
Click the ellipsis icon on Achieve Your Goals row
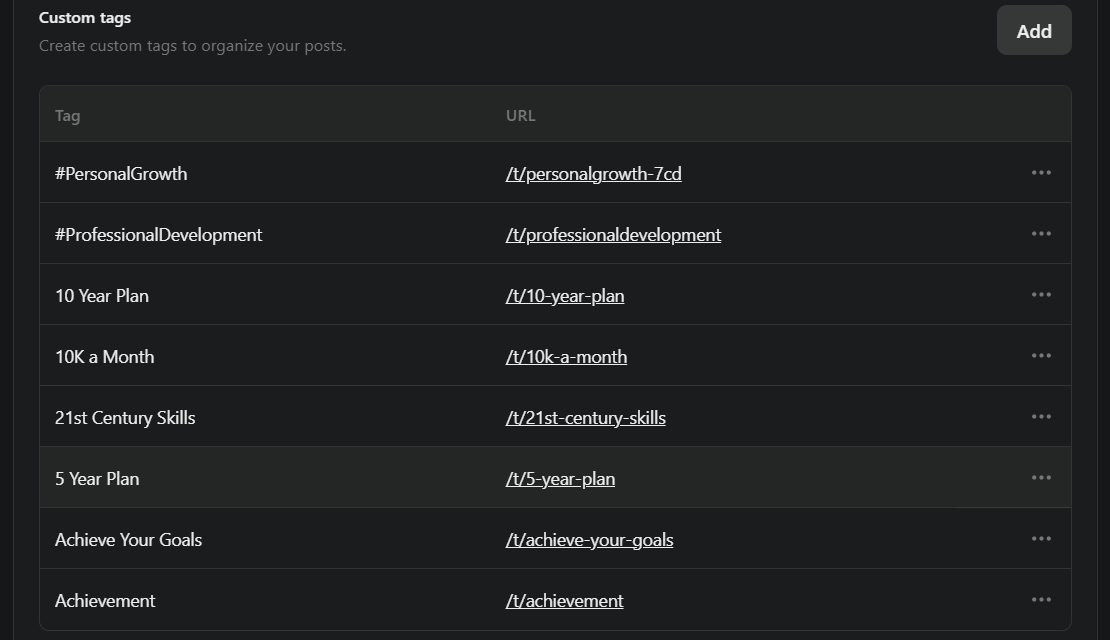coord(1041,538)
